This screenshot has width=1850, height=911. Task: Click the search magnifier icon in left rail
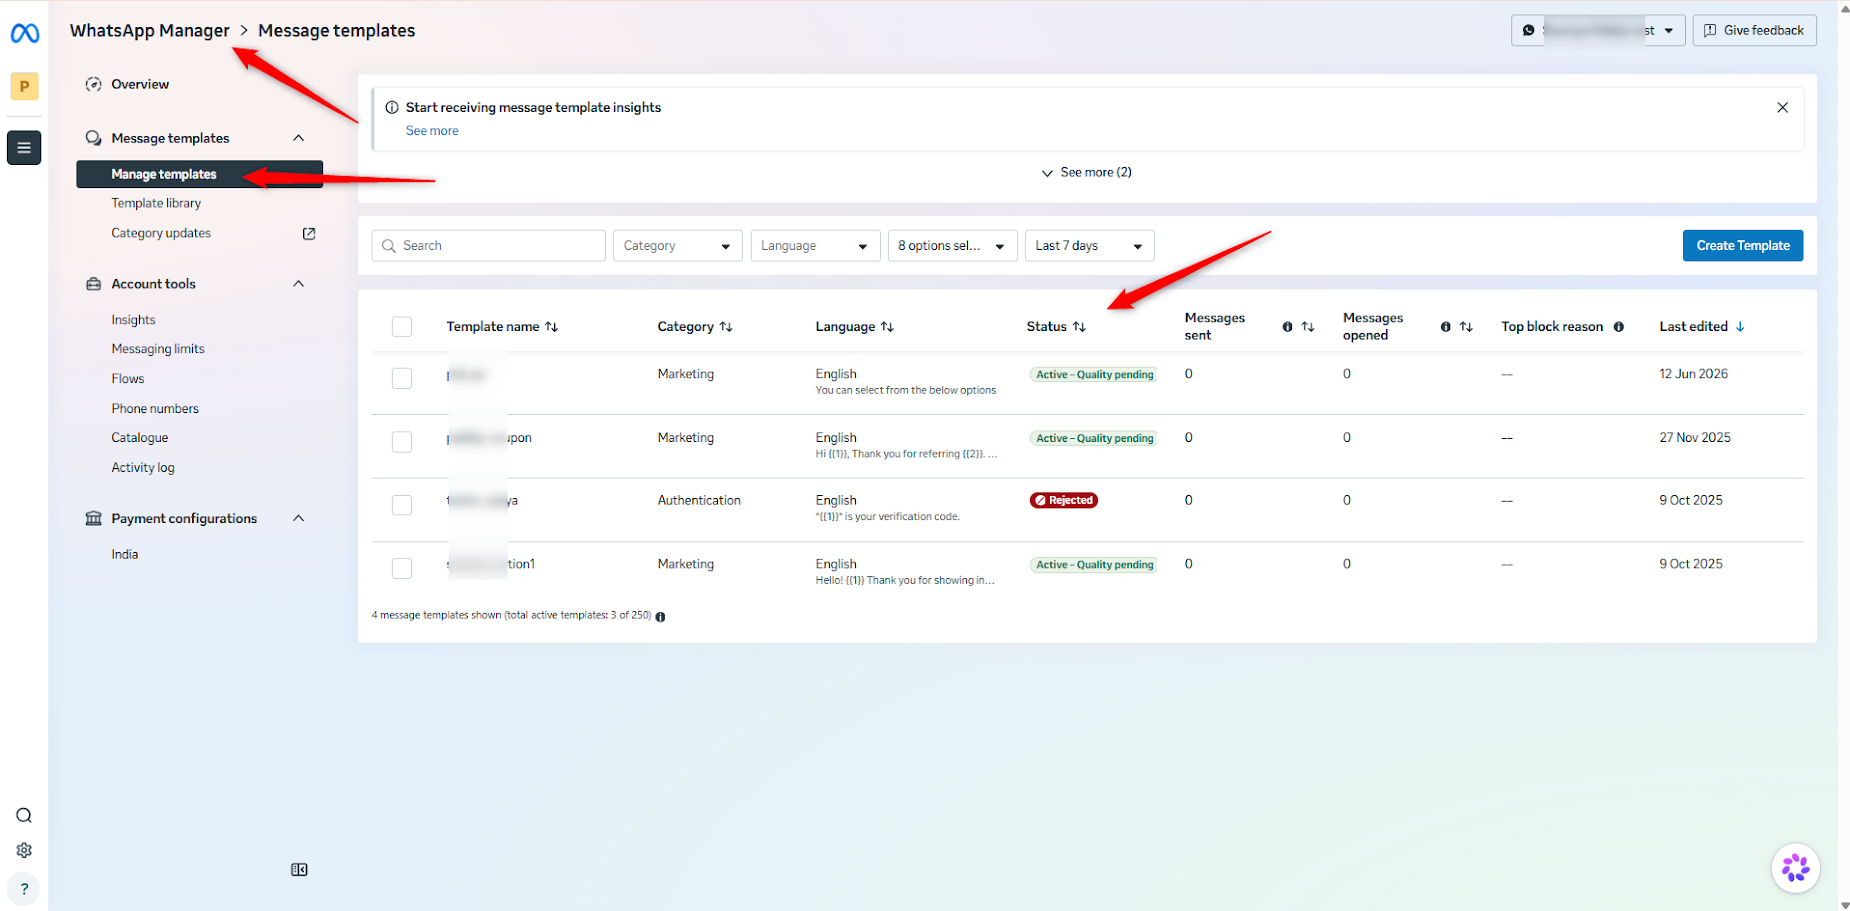point(24,815)
